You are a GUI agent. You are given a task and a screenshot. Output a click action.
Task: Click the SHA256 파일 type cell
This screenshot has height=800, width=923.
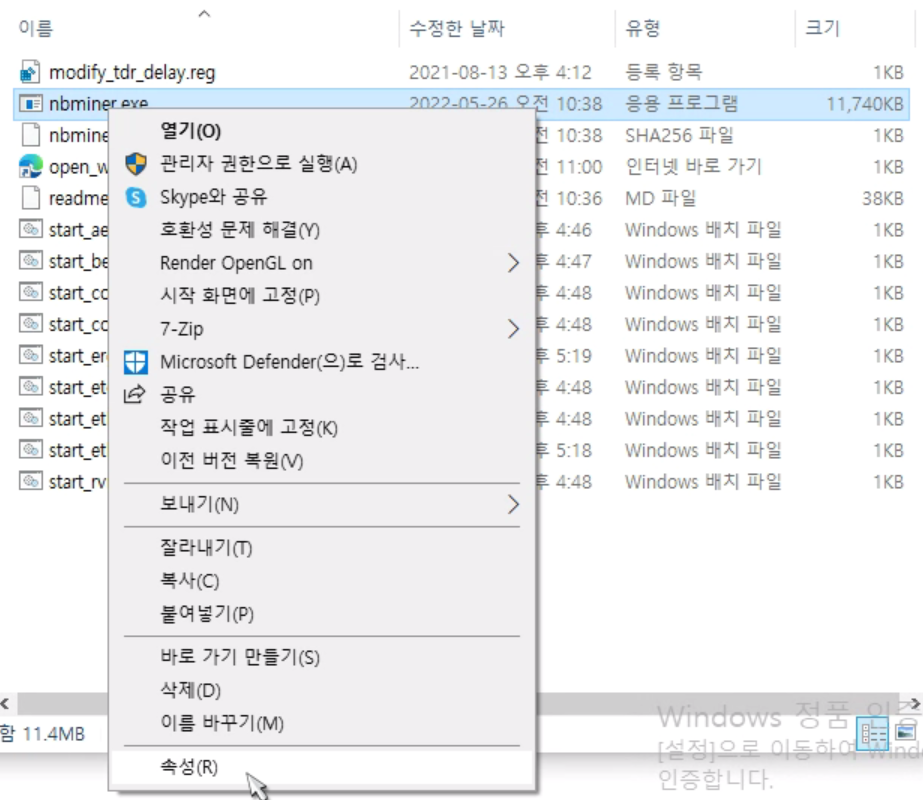coord(679,135)
